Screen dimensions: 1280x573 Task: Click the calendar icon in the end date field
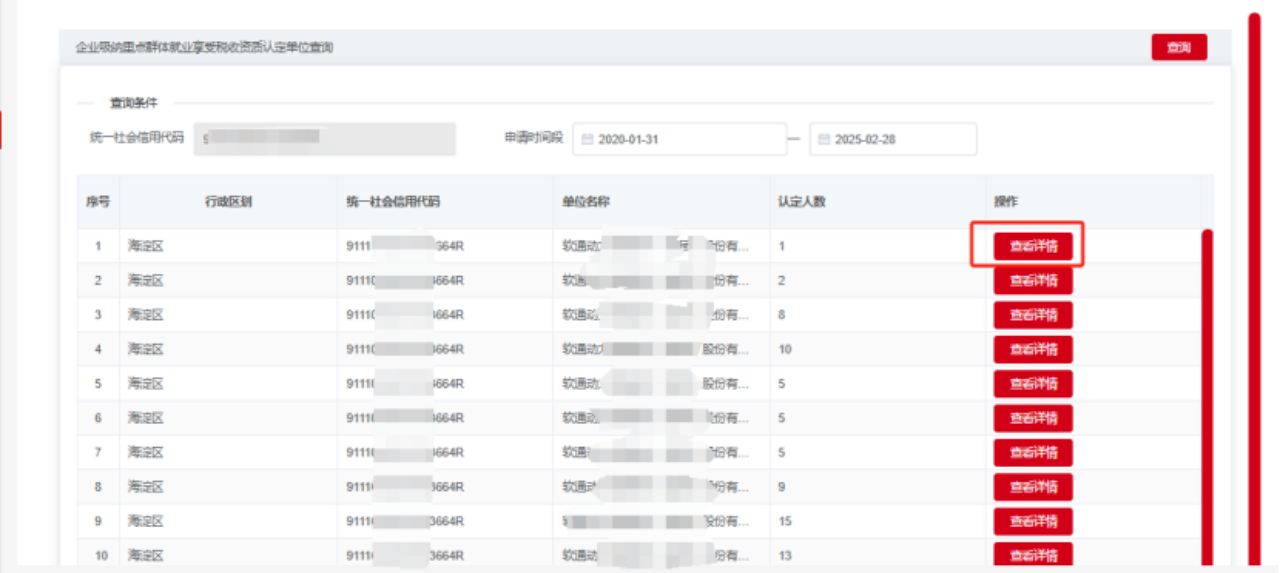click(824, 139)
